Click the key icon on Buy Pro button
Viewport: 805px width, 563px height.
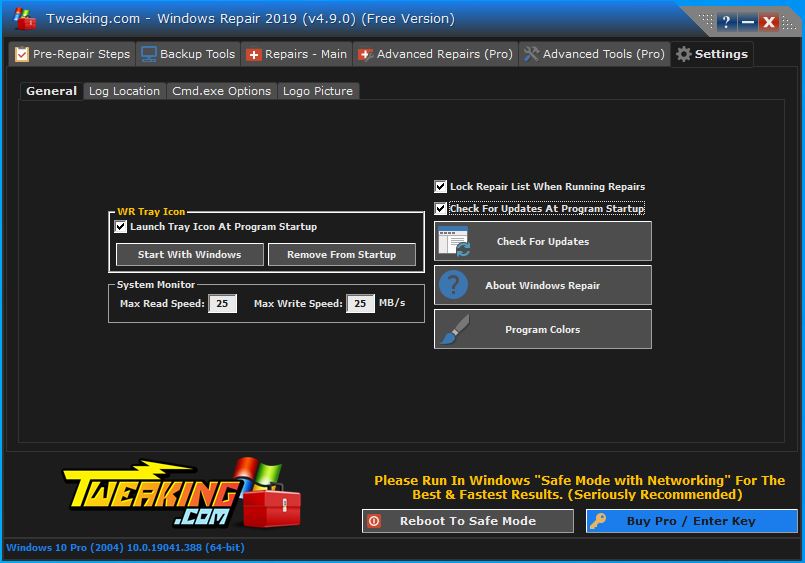597,521
